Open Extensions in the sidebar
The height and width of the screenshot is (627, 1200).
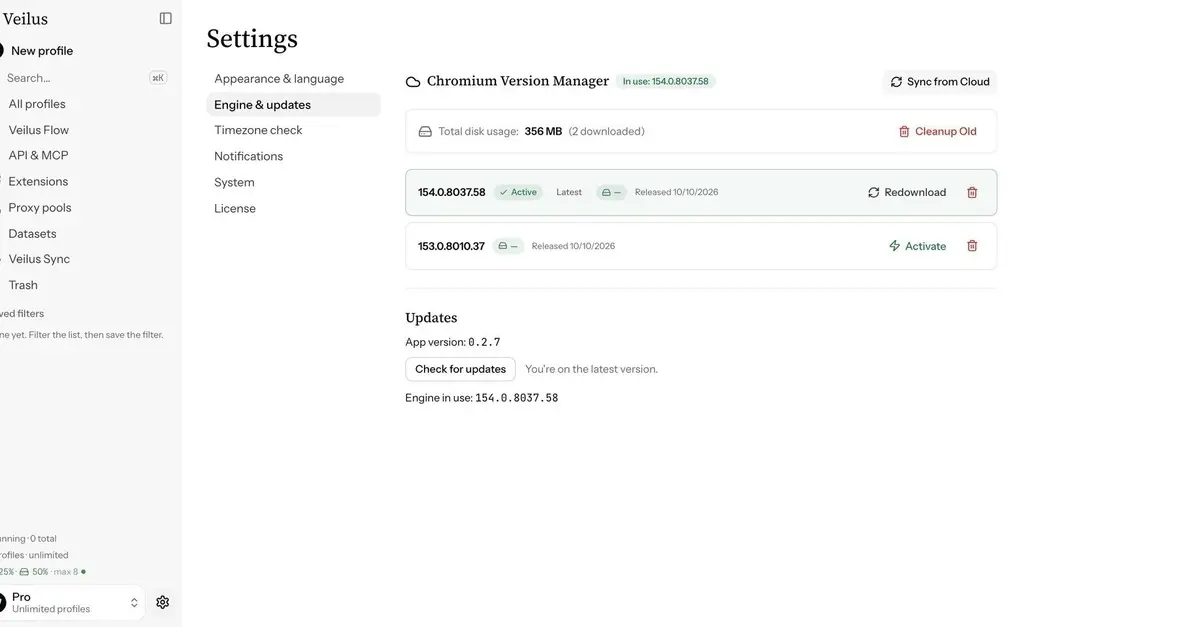38,181
